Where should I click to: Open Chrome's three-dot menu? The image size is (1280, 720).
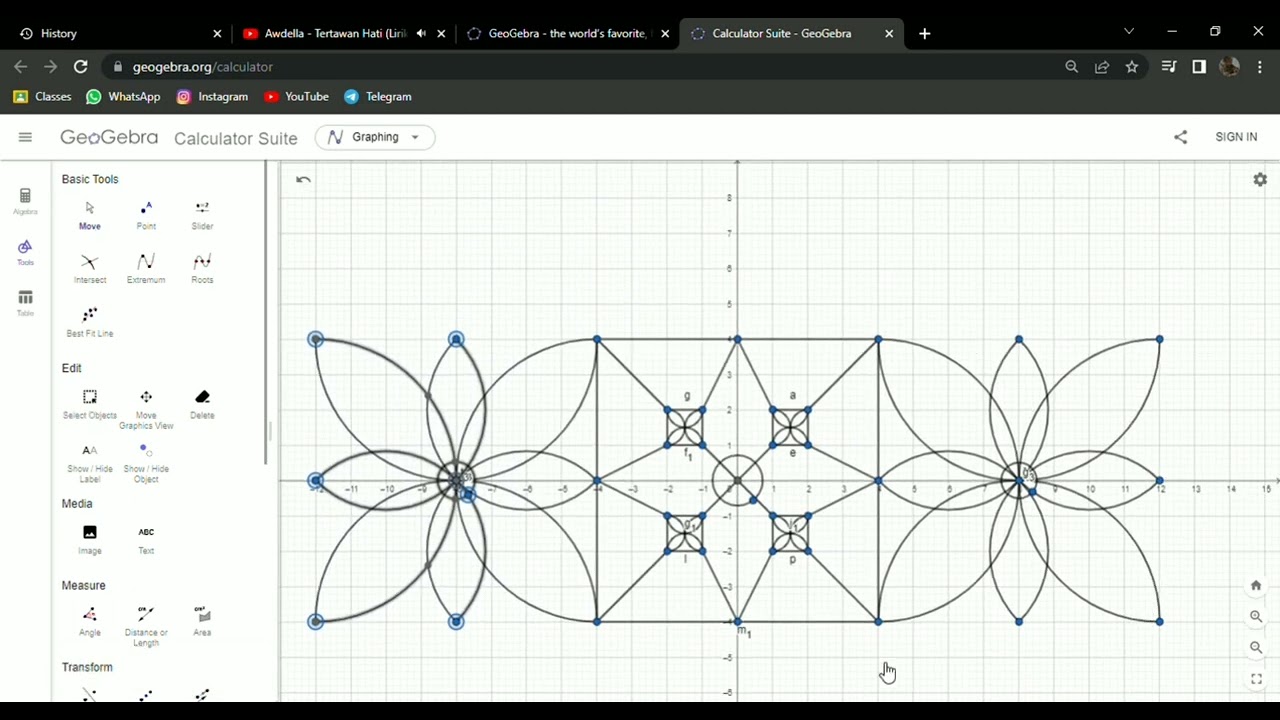click(1260, 67)
